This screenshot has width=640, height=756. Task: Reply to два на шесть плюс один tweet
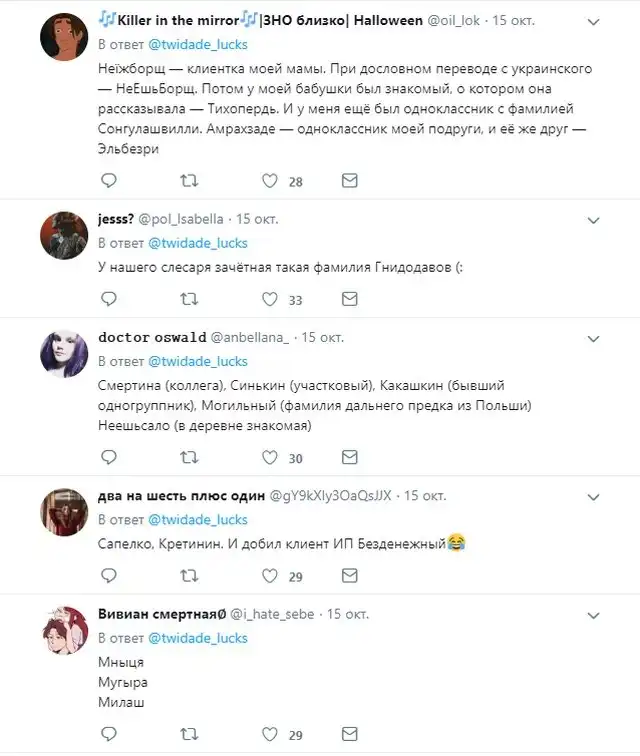pyautogui.click(x=109, y=577)
